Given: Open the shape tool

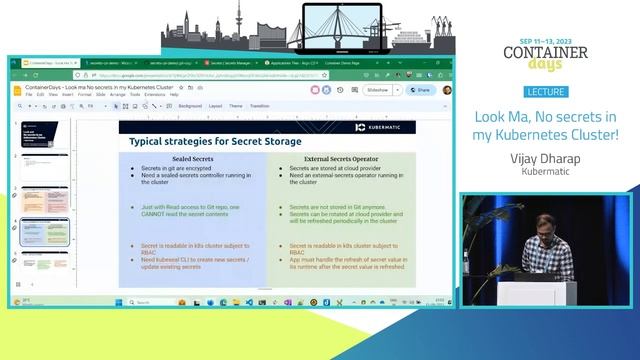Looking at the screenshot, I should 145,106.
